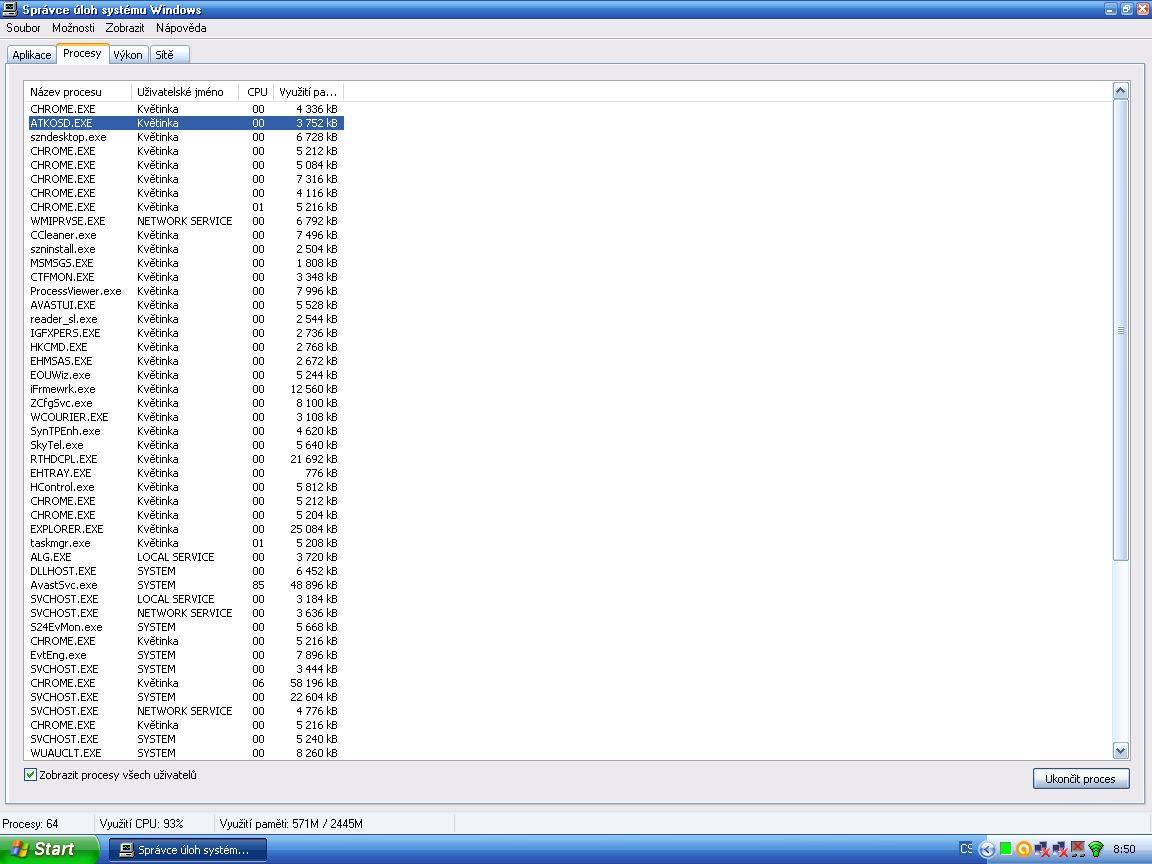
Task: Select the SynTPEnh.exe process
Action: tap(186, 431)
